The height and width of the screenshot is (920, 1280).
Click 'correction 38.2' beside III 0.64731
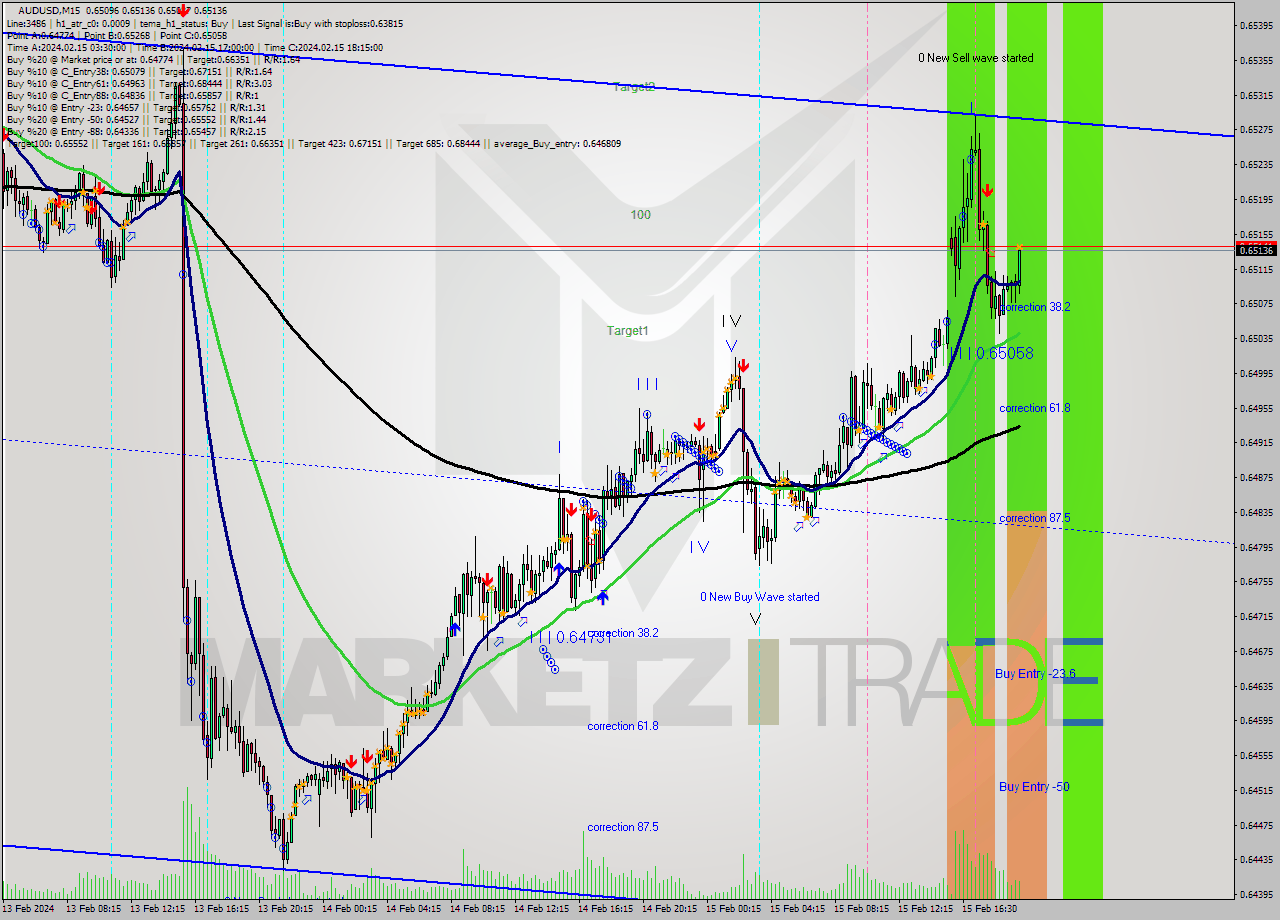(x=623, y=633)
